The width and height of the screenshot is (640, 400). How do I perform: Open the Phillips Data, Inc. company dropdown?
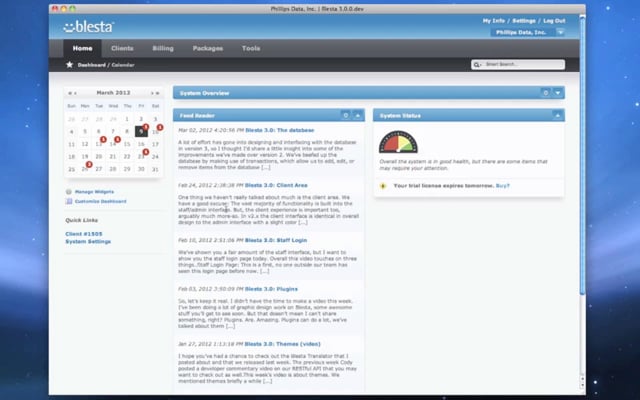pyautogui.click(x=561, y=32)
